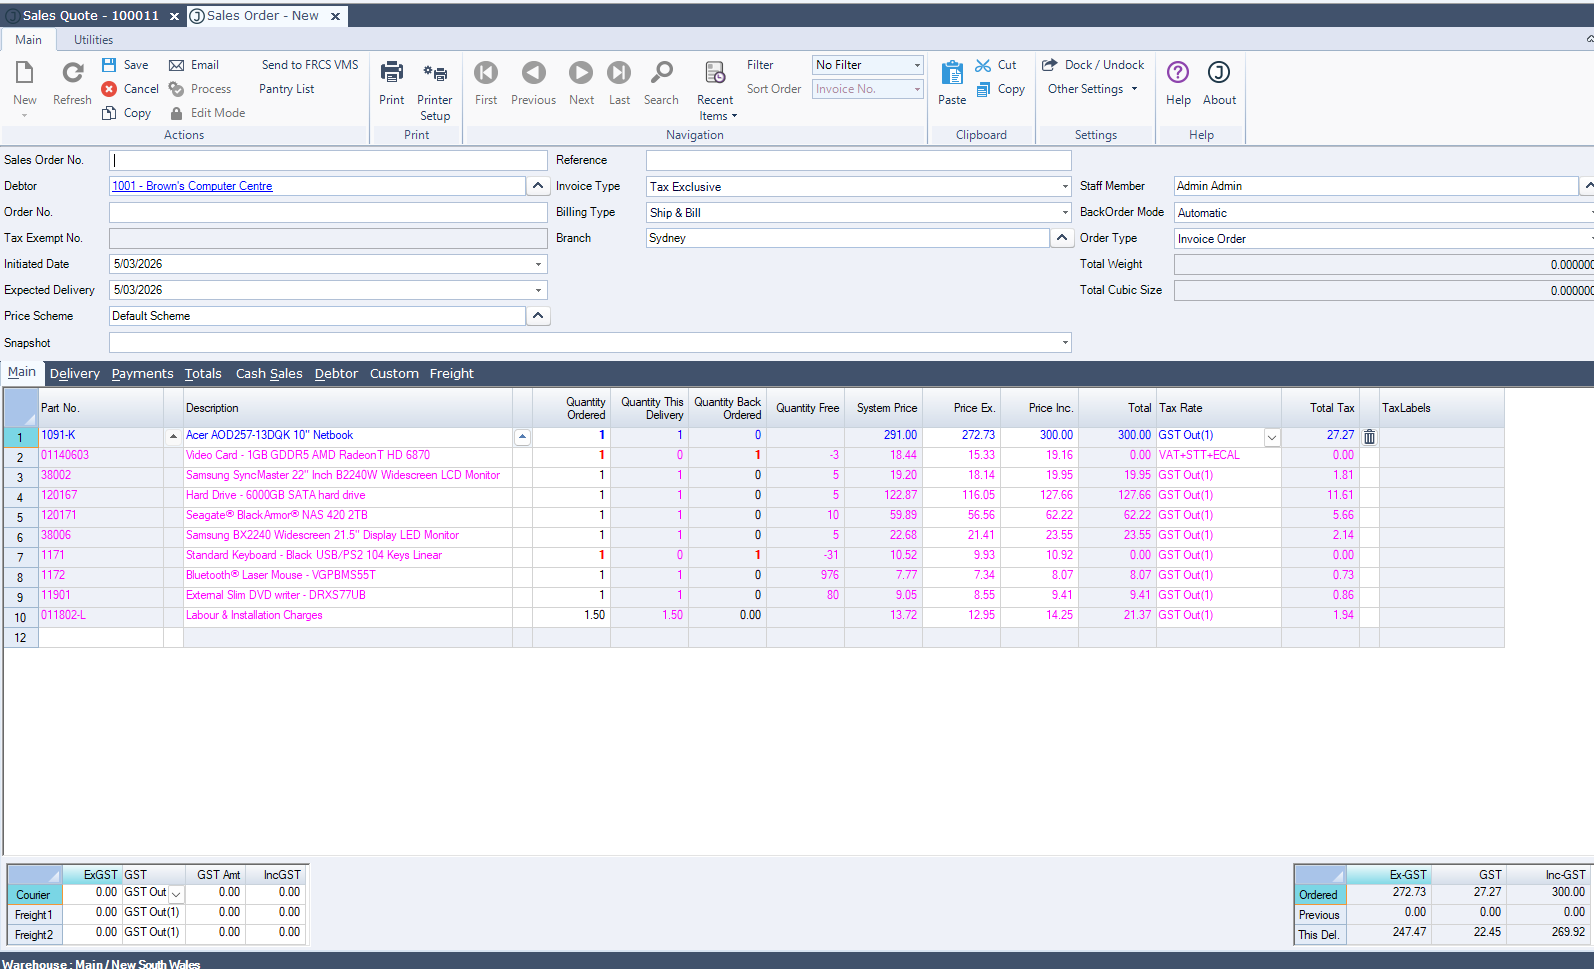Click the Save icon in Actions
Image resolution: width=1594 pixels, height=969 pixels.
[110, 65]
